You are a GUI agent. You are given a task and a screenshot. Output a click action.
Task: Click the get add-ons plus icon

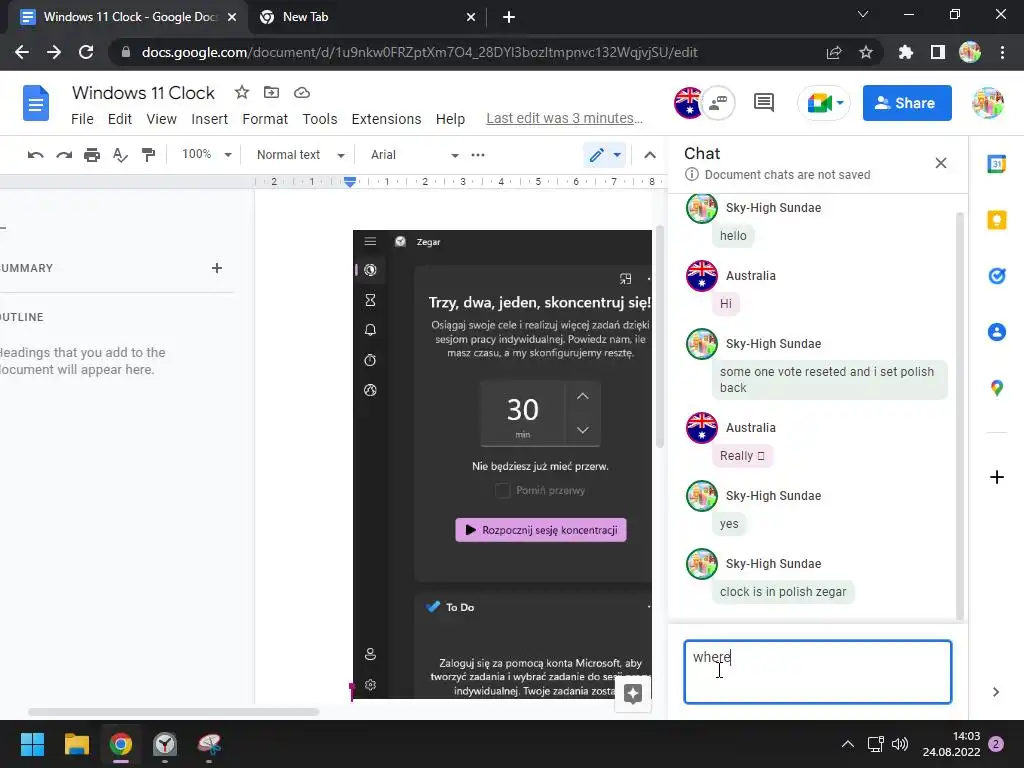(997, 477)
